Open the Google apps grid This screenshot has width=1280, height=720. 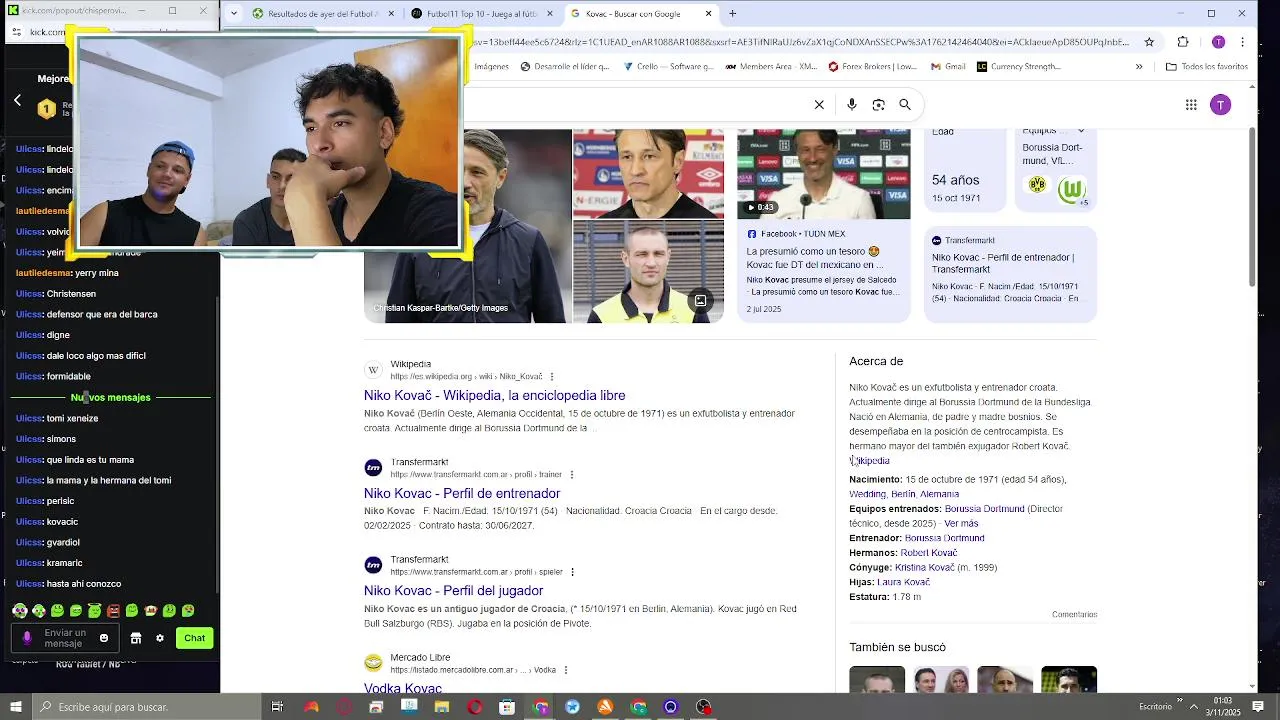click(1191, 105)
